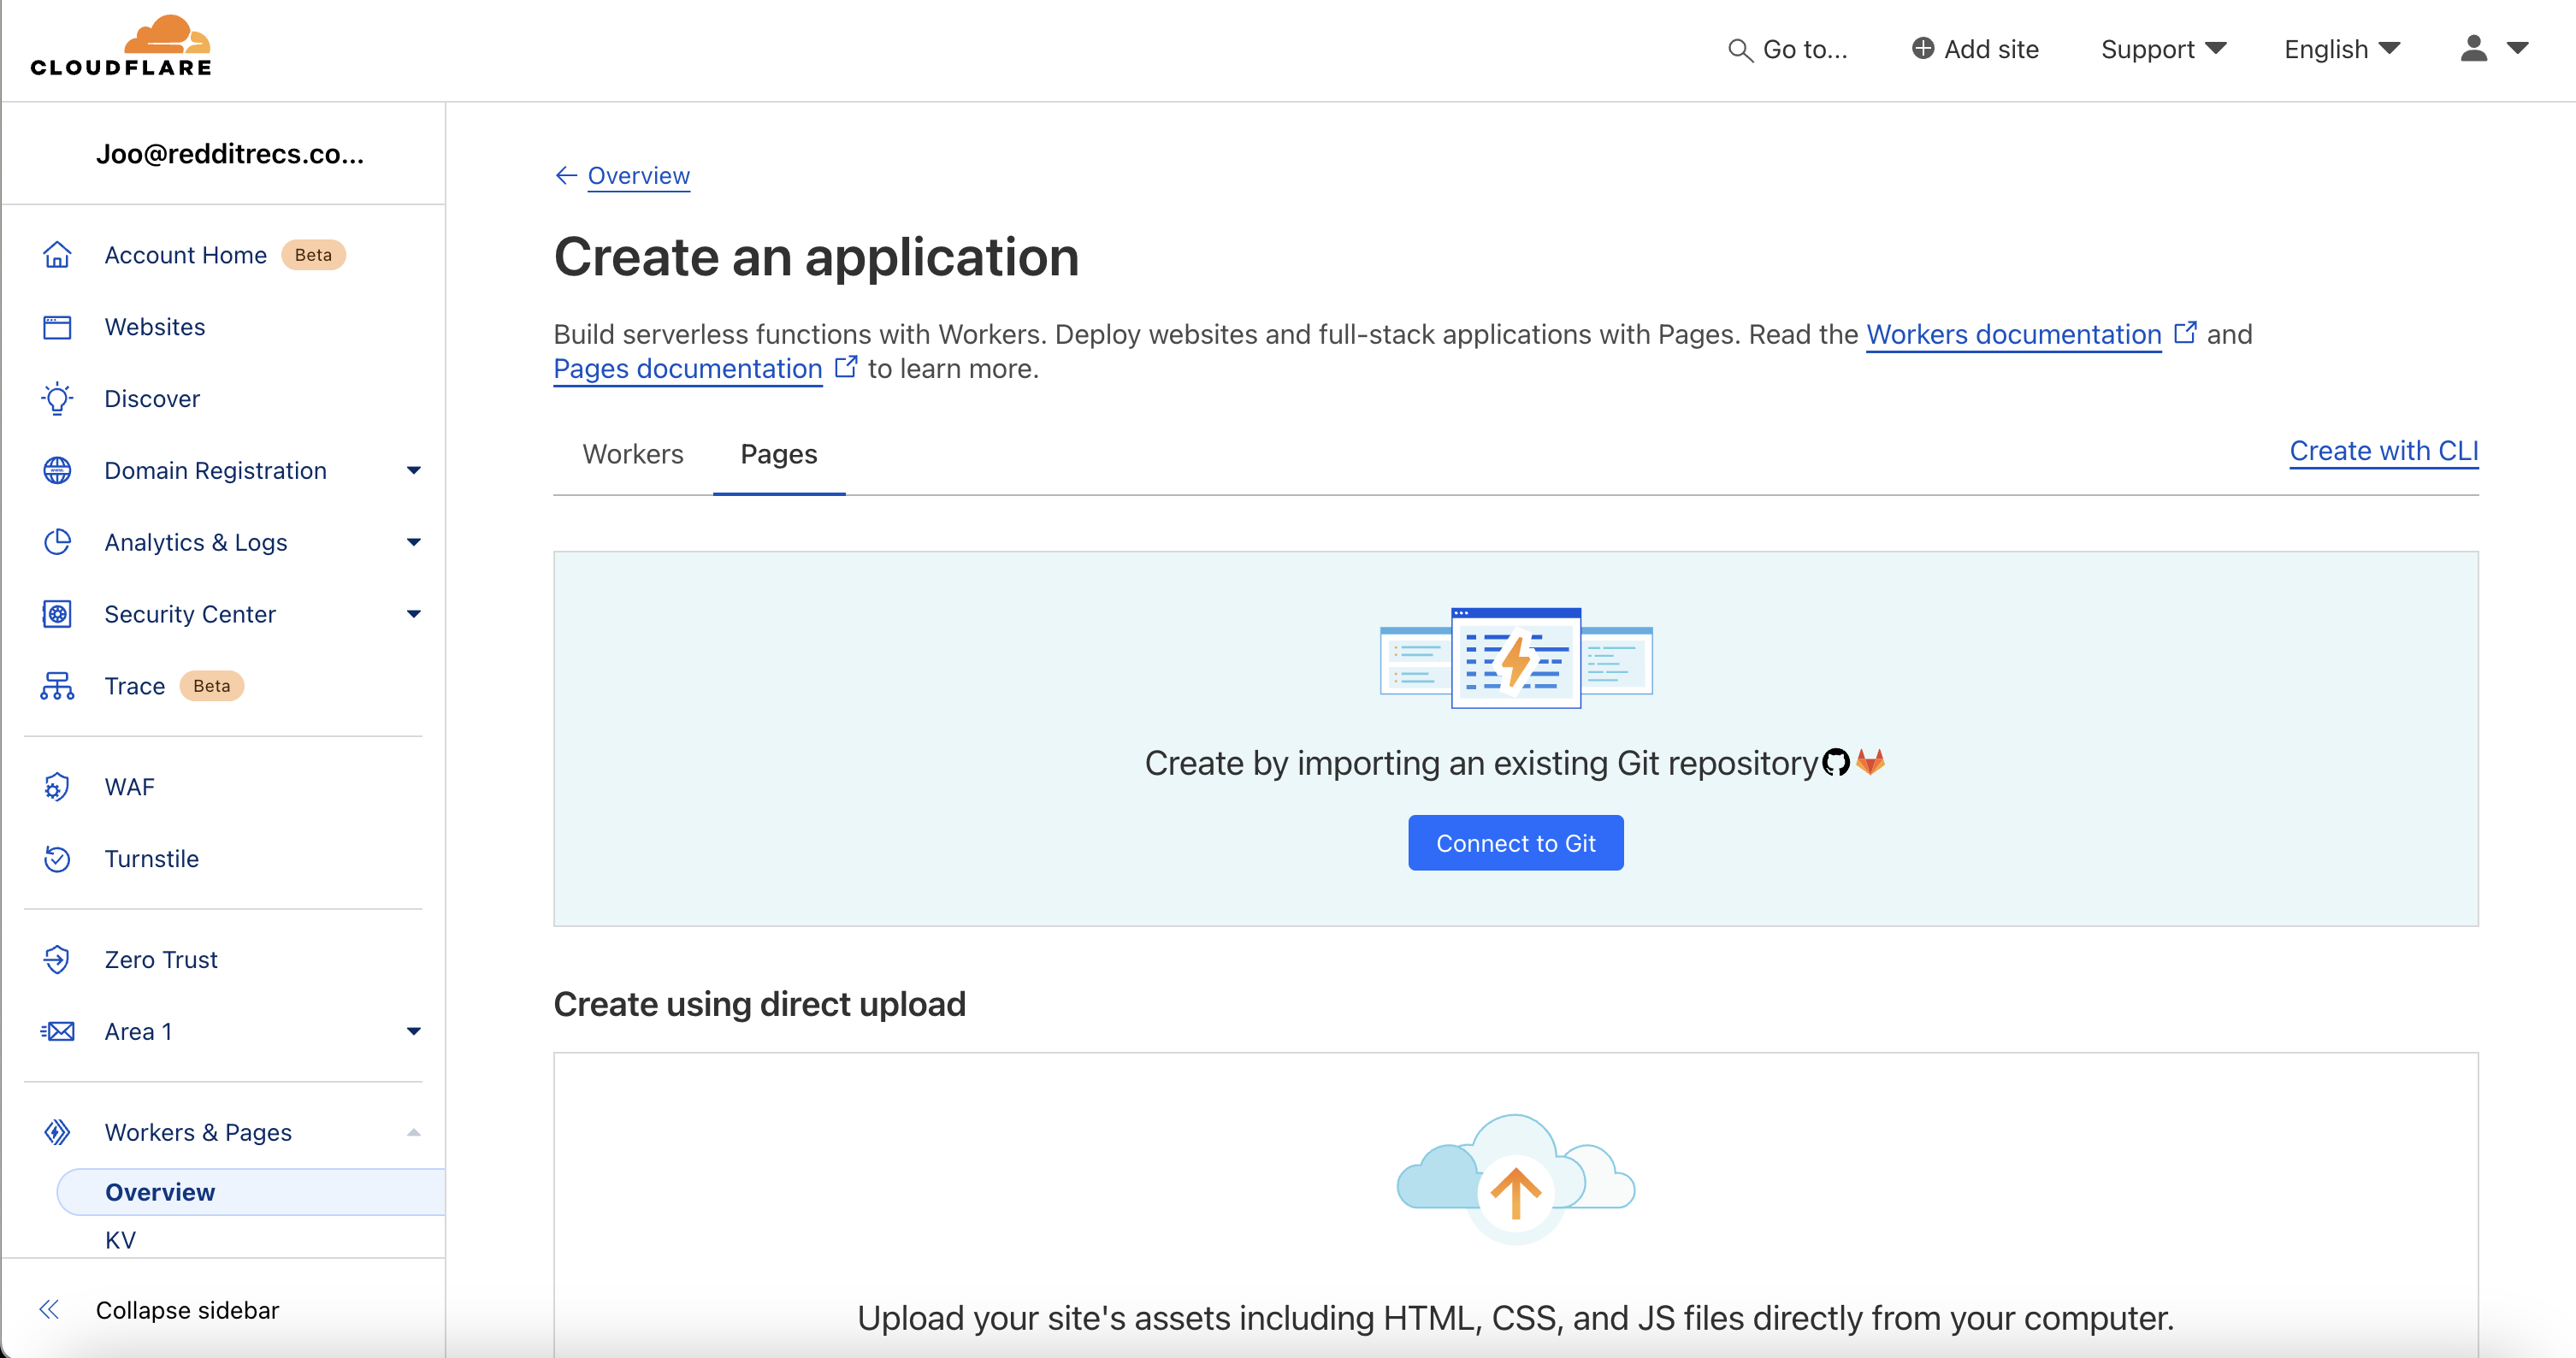
Task: Open Discover in the sidebar
Action: click(152, 399)
